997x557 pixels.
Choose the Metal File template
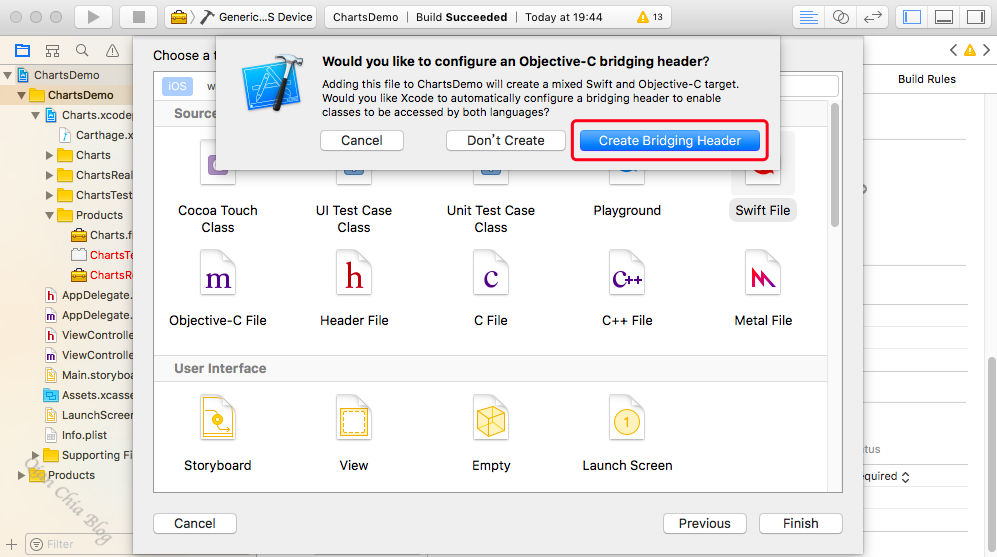tap(762, 289)
